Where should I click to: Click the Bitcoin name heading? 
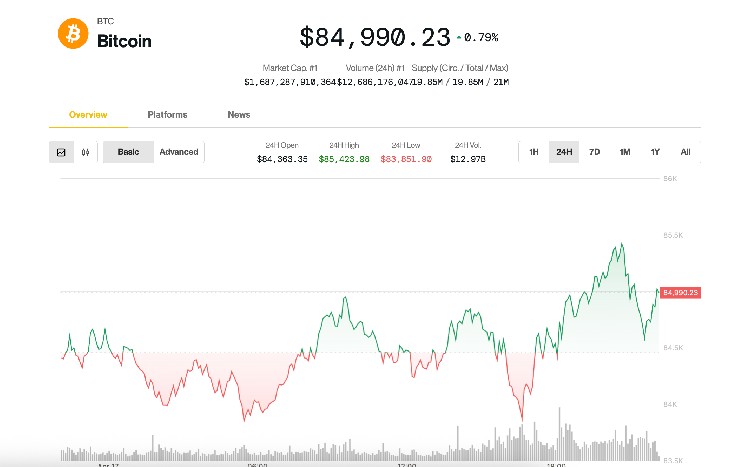tap(124, 42)
